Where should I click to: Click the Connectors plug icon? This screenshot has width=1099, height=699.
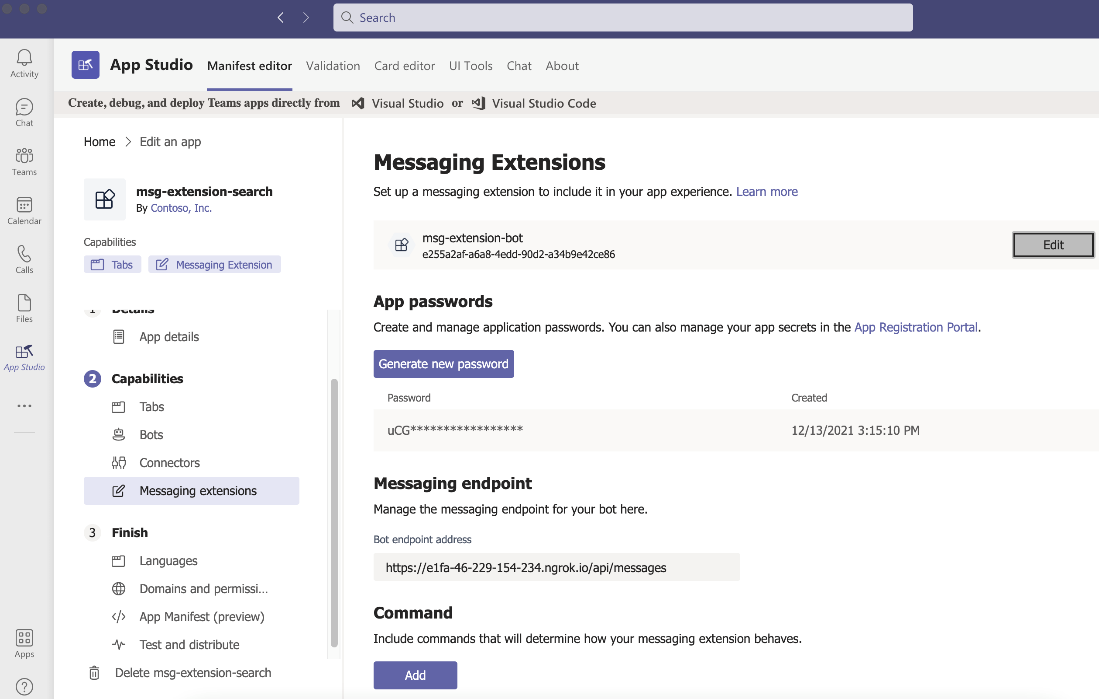coord(118,463)
